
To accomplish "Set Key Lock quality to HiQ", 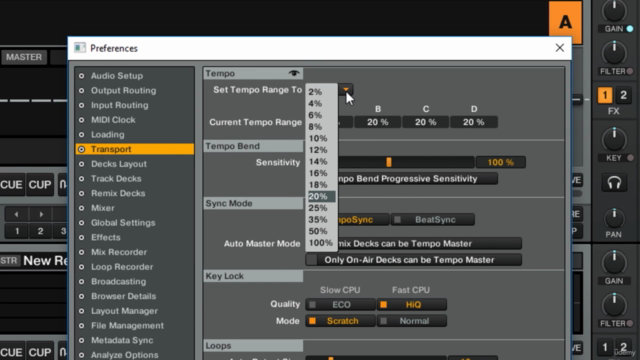I will [412, 304].
